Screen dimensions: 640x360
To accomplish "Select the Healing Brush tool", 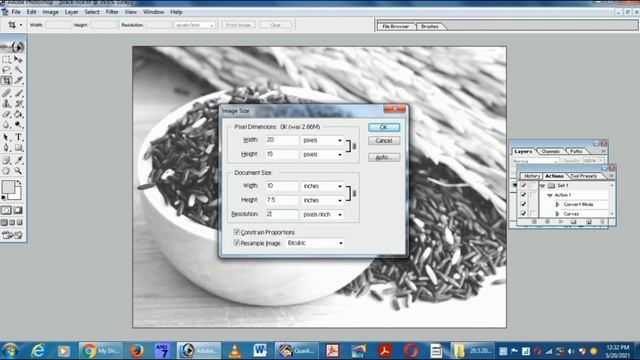I will coord(6,93).
